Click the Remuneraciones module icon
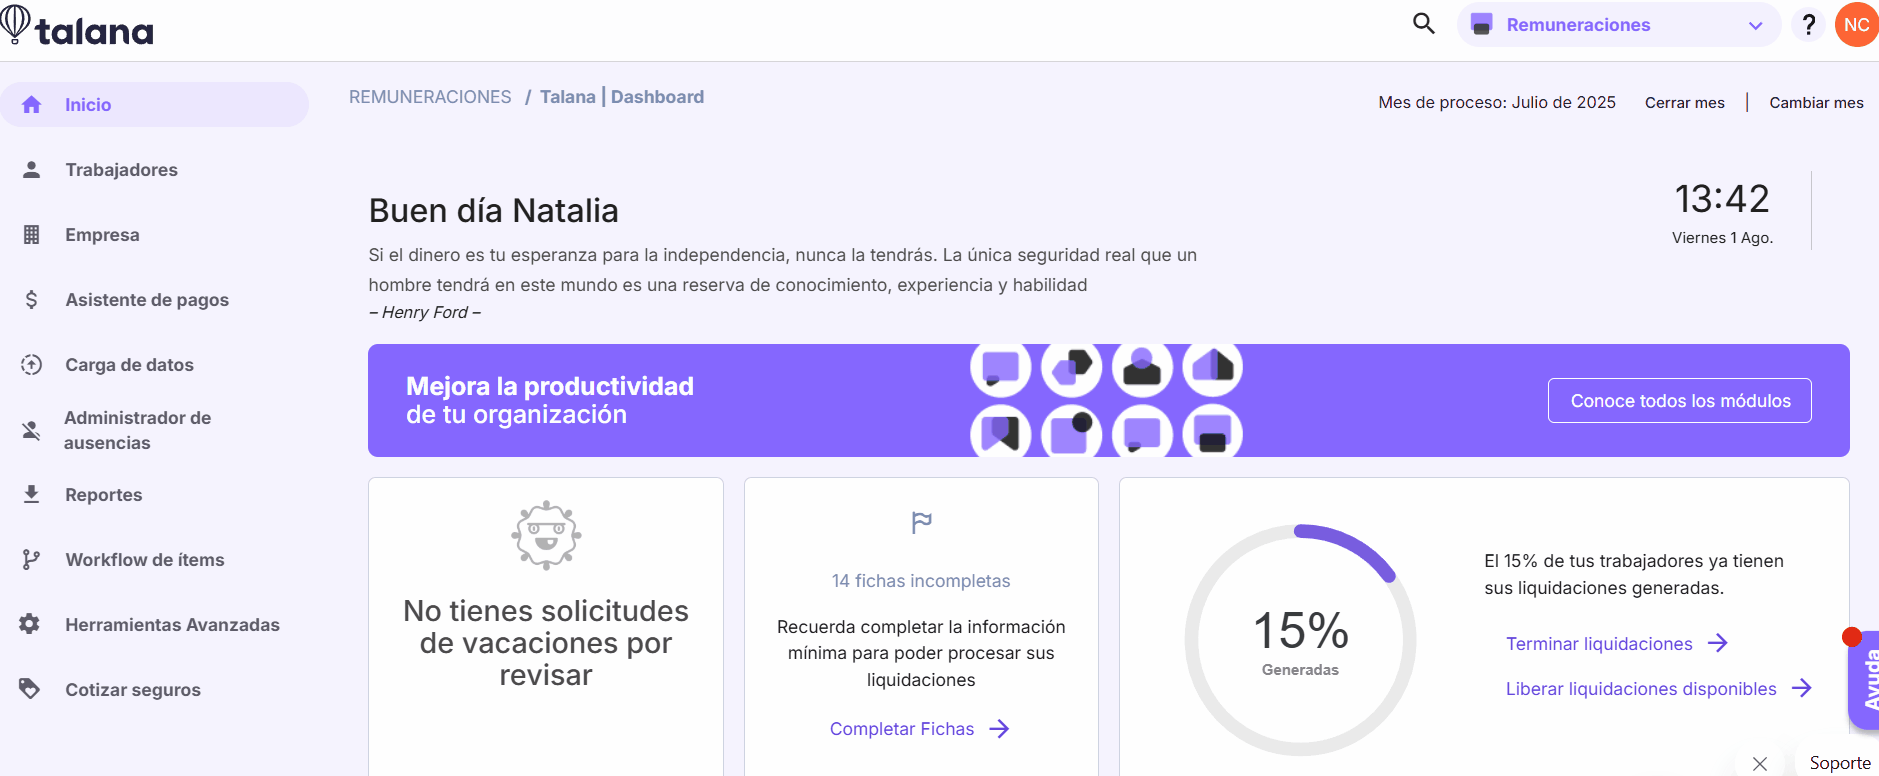Screen dimensions: 1879x776 (1482, 24)
